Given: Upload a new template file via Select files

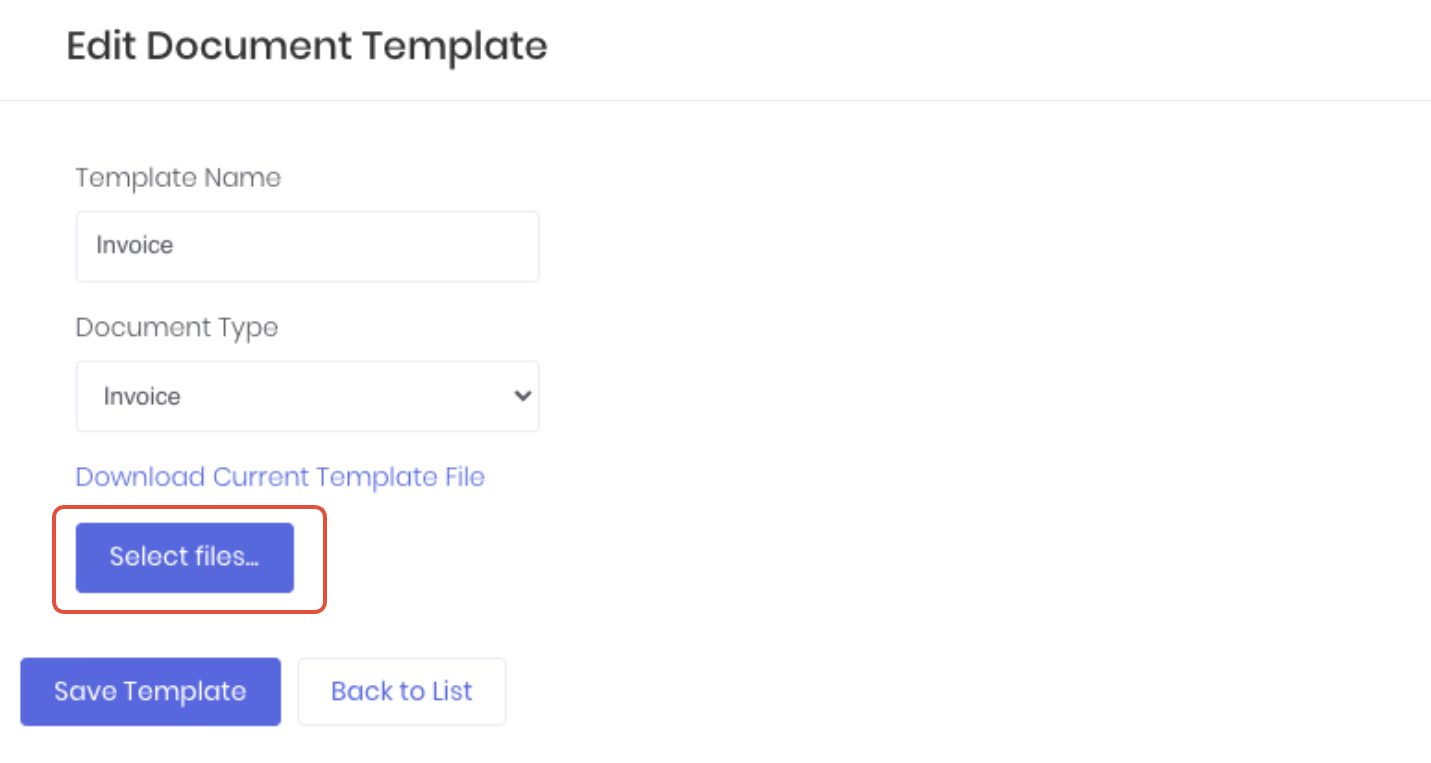Looking at the screenshot, I should click(185, 557).
